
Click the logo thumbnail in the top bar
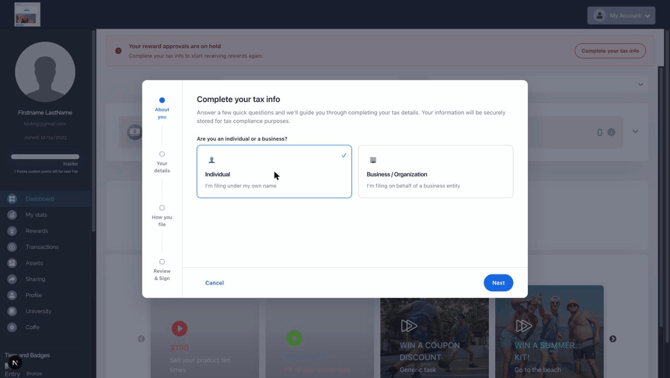27,14
